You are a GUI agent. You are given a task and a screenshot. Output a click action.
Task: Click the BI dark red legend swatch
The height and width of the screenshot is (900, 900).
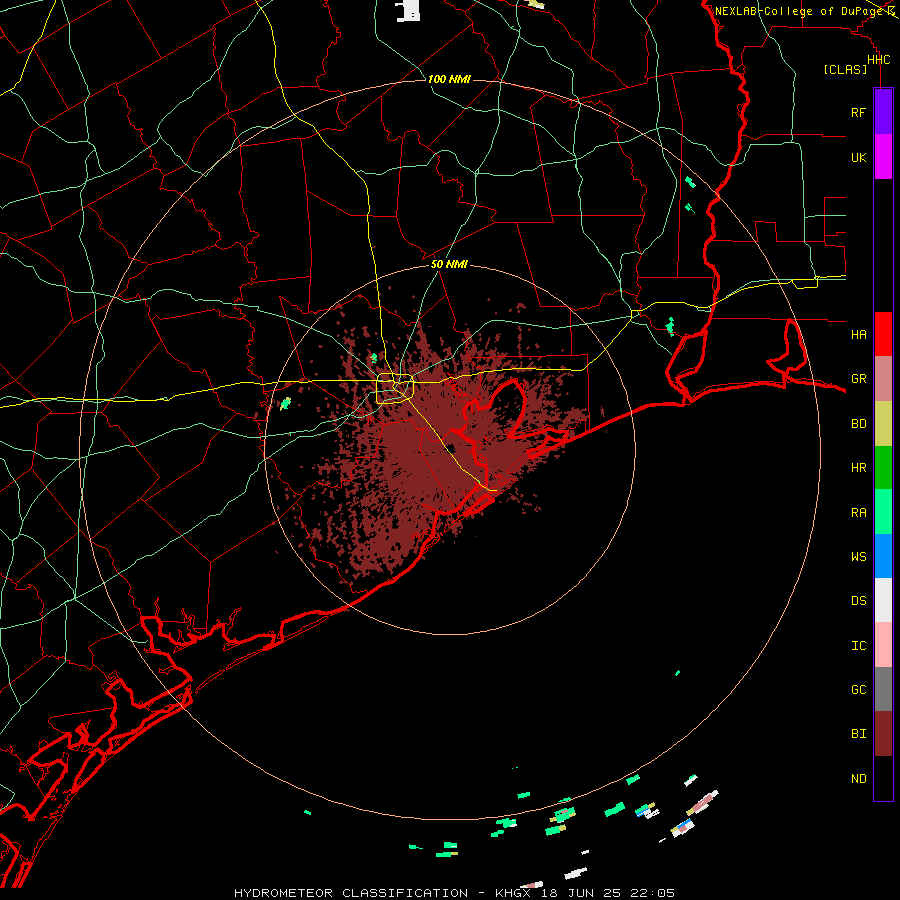(883, 734)
